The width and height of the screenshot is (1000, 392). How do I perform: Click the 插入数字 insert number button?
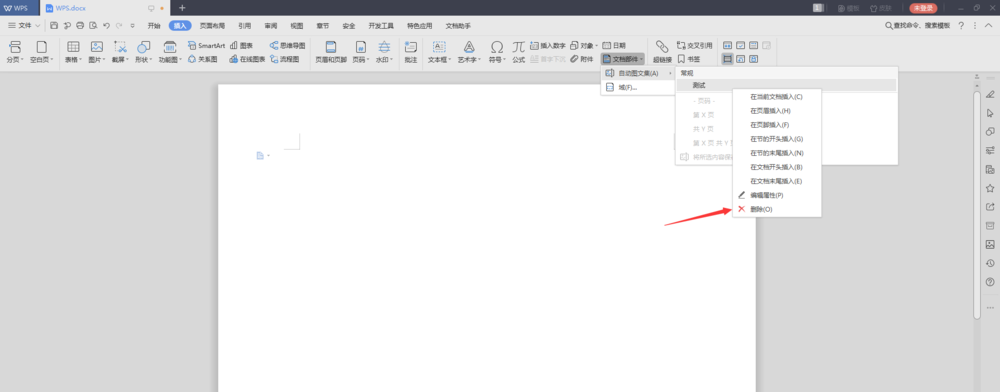tap(548, 46)
